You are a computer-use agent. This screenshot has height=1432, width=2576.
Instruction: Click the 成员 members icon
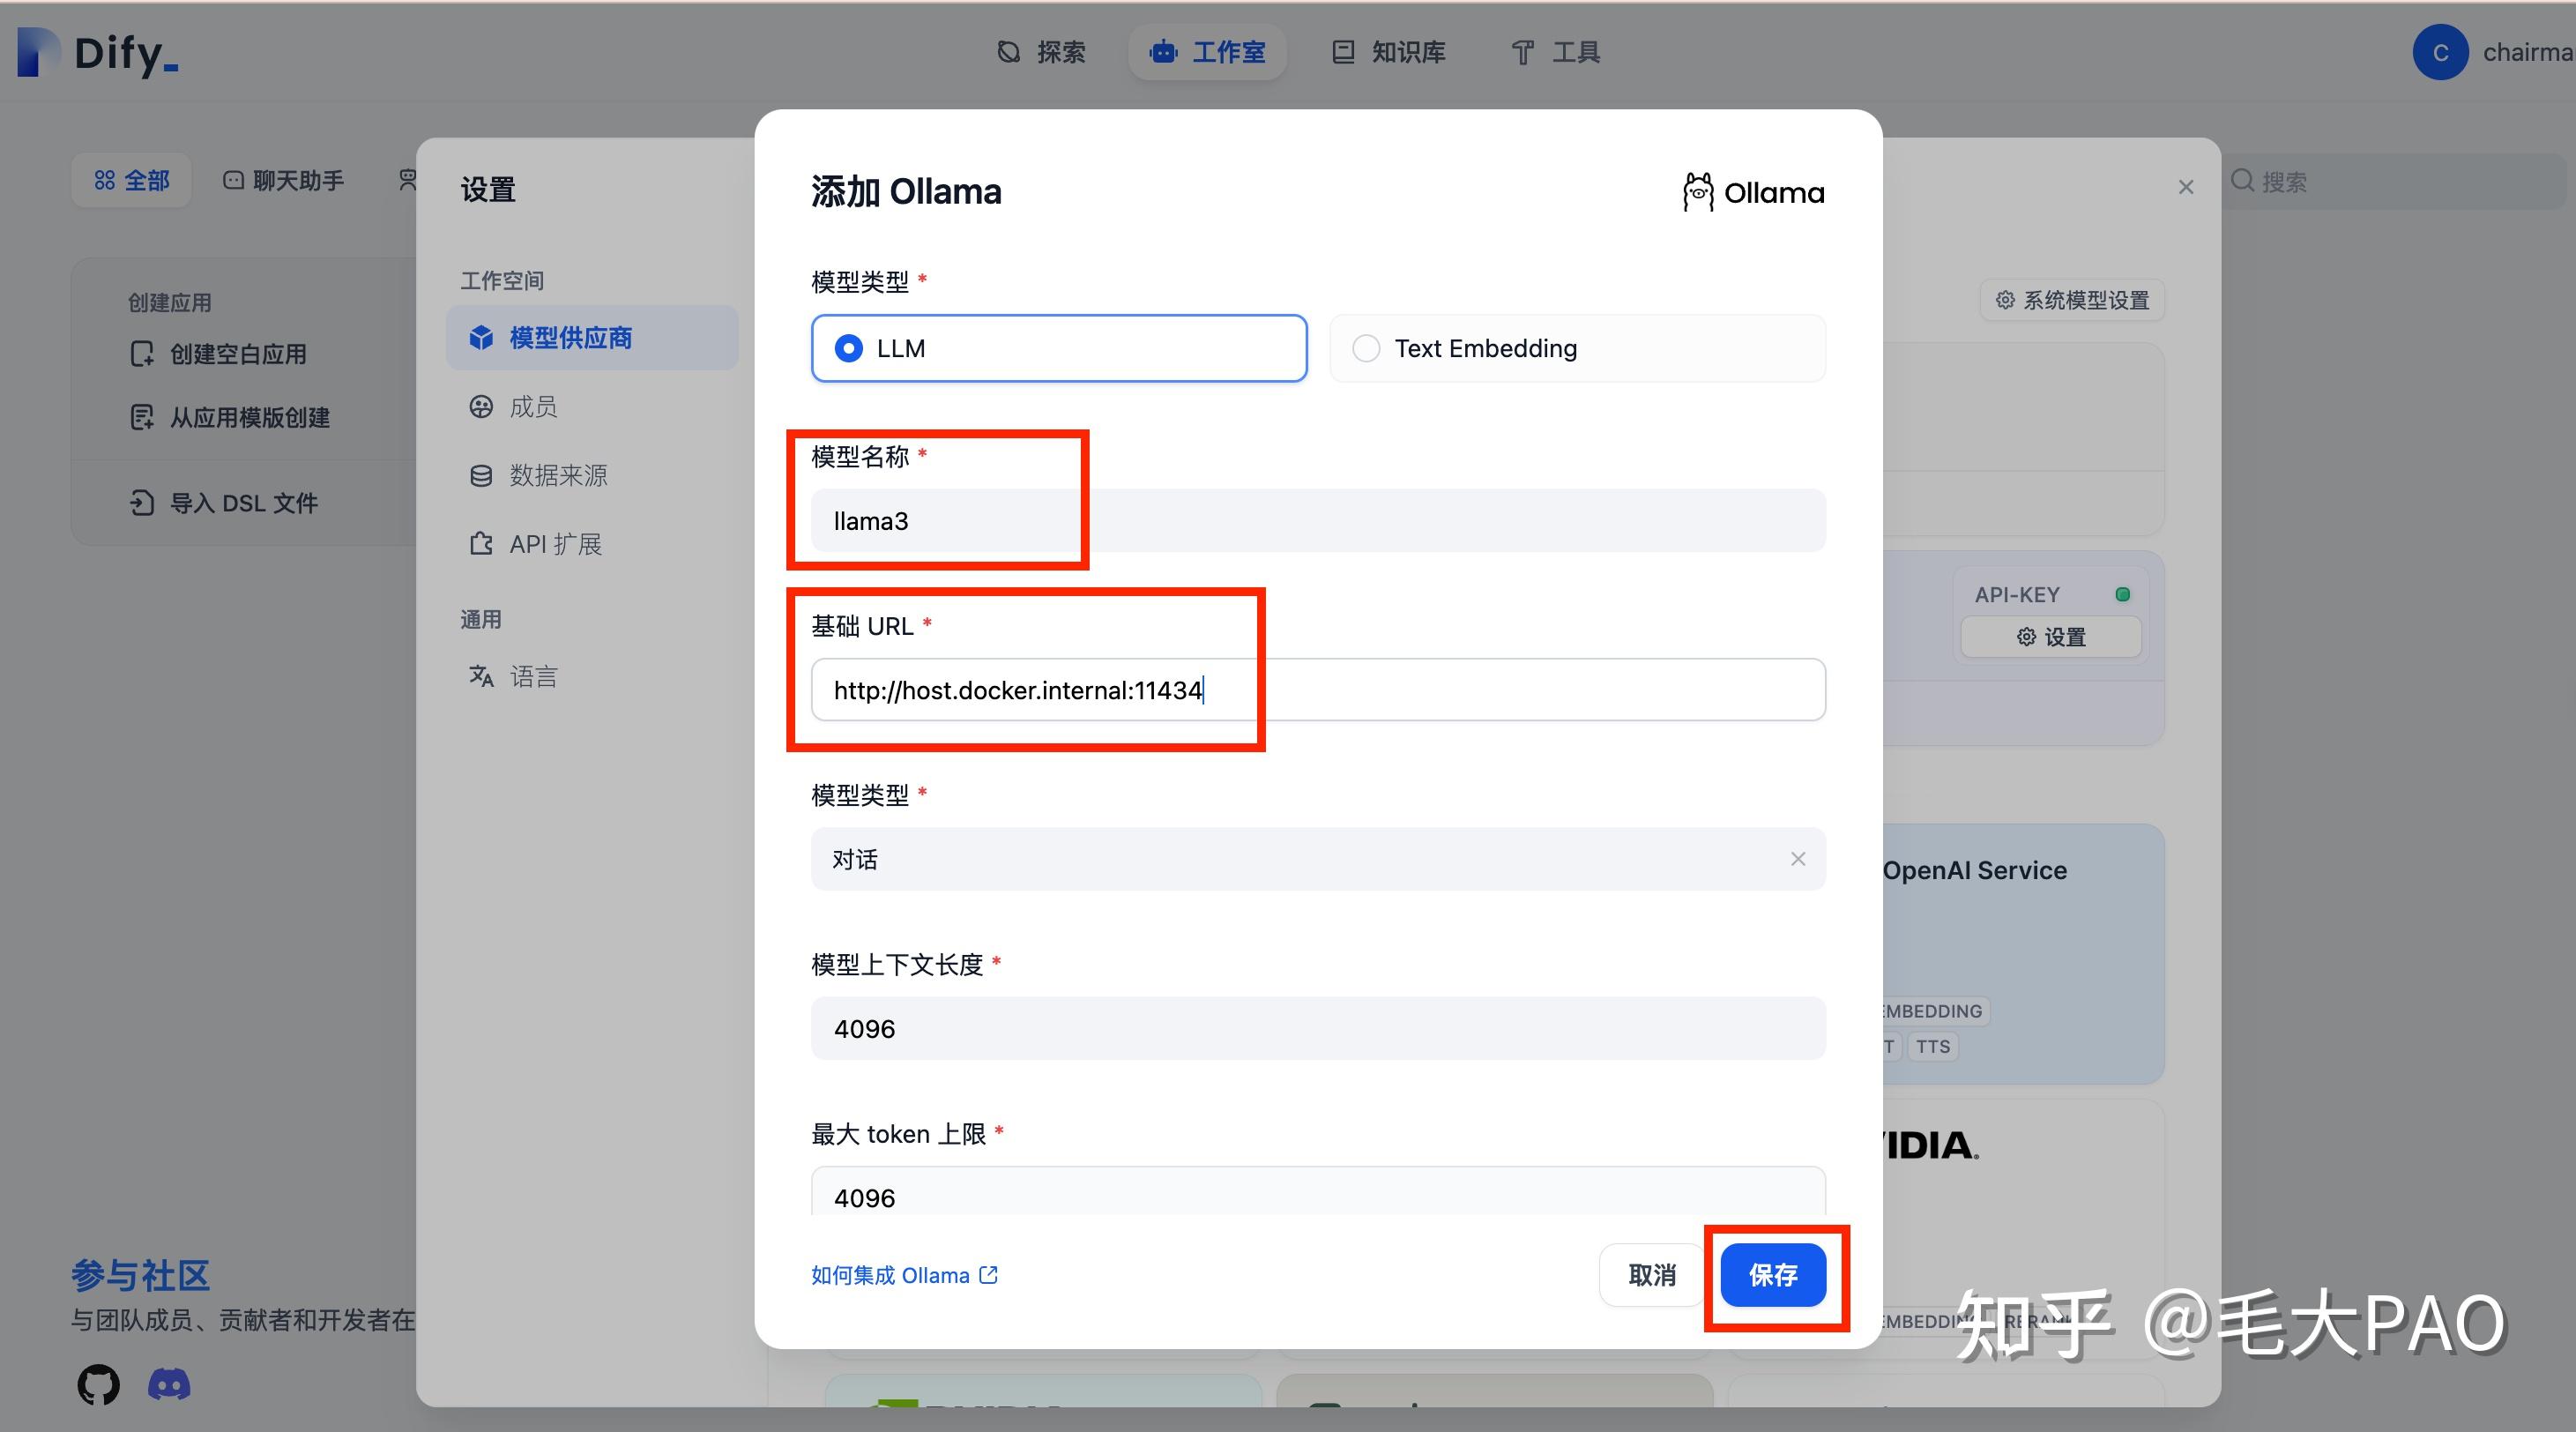(x=481, y=407)
